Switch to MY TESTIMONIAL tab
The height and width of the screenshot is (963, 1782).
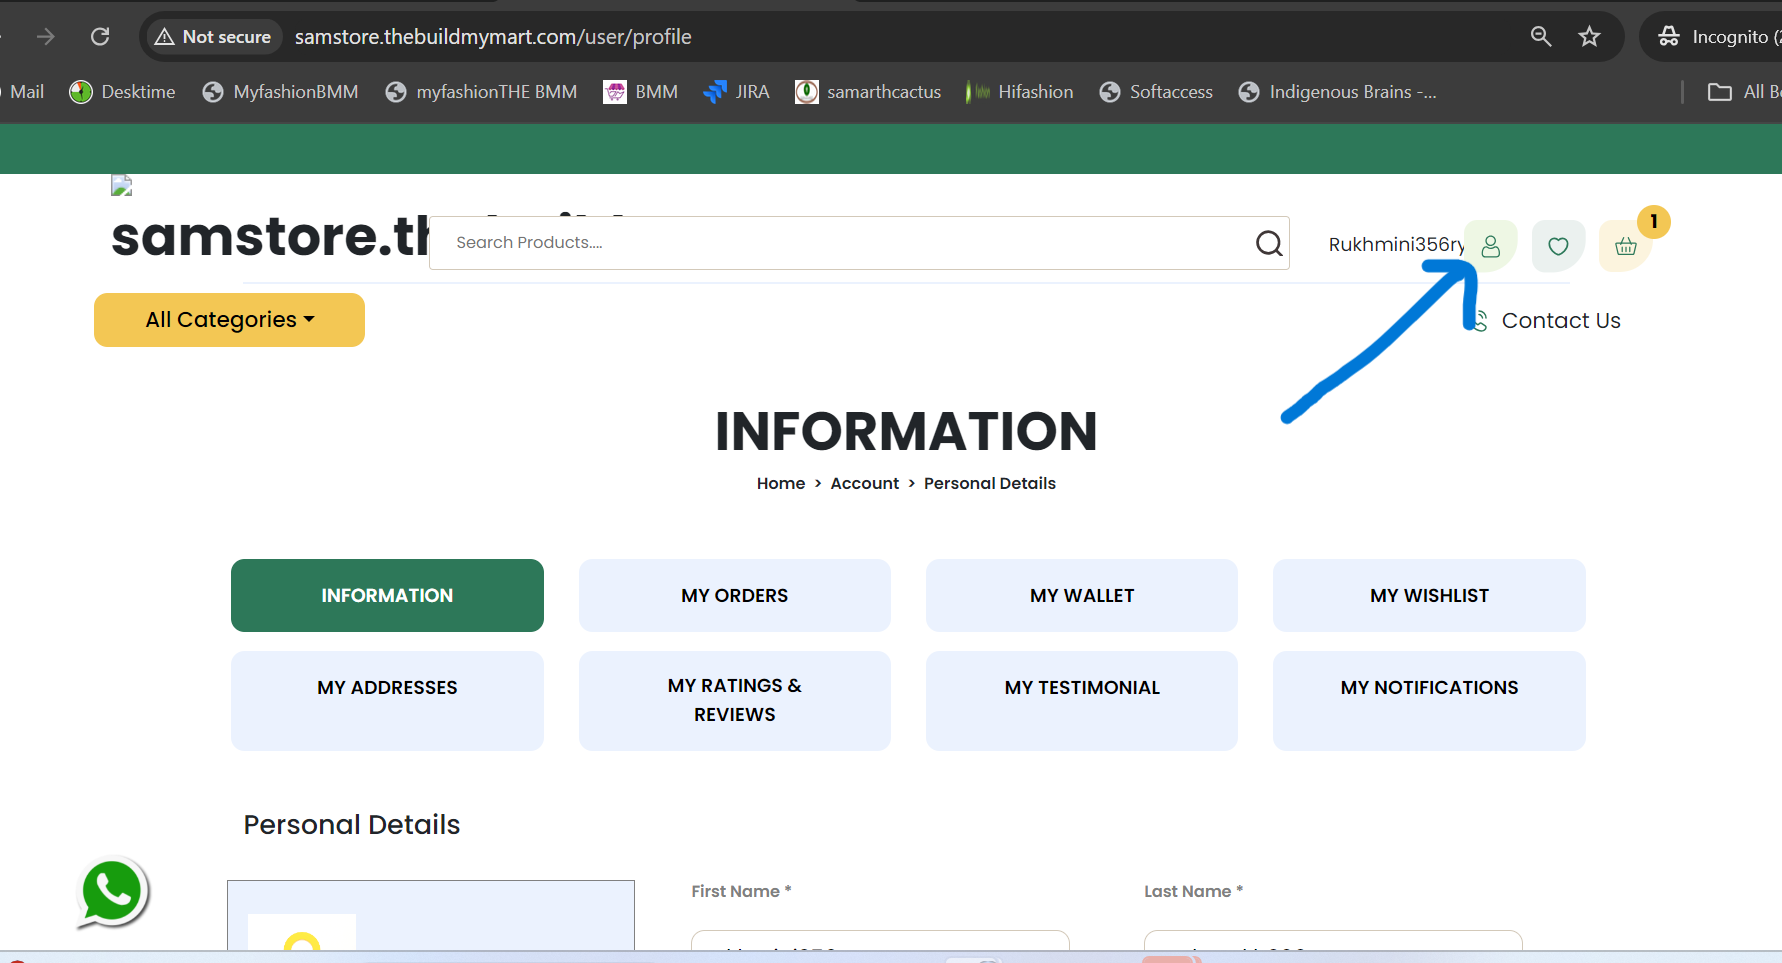click(x=1082, y=701)
